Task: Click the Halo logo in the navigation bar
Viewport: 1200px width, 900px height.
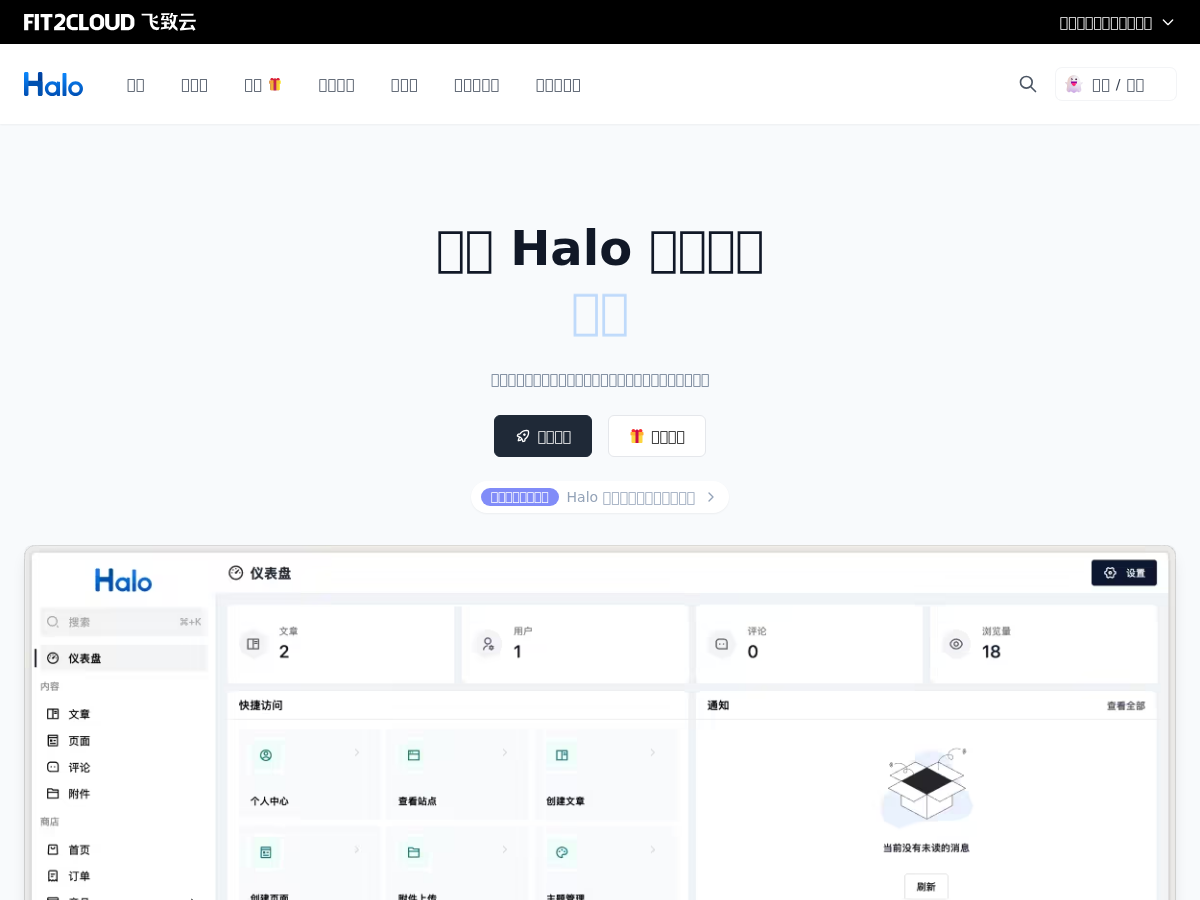Action: pos(53,84)
